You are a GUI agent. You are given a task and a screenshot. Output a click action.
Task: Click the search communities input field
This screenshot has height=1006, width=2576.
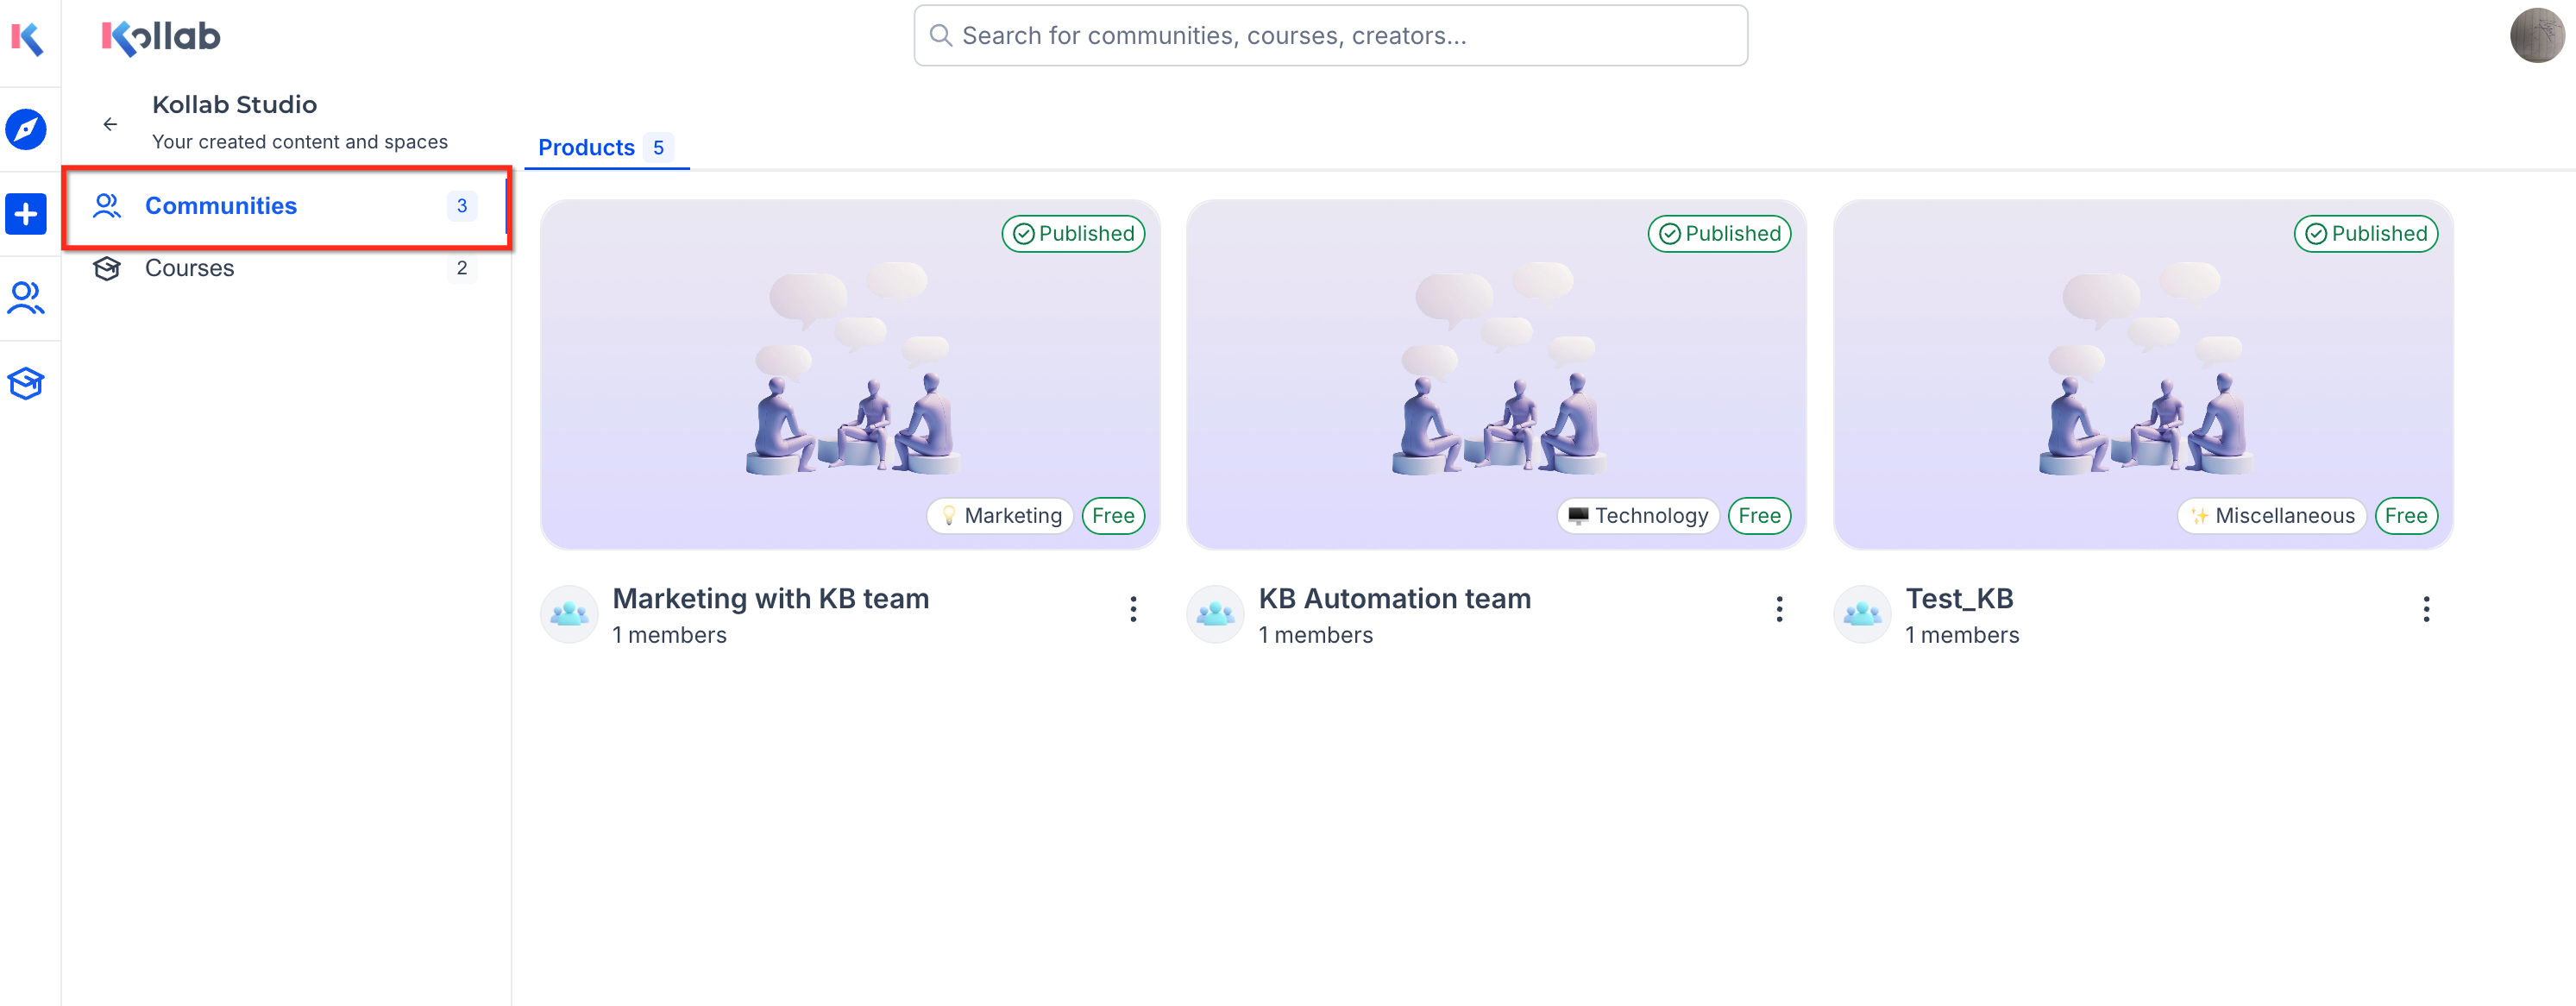point(1330,36)
